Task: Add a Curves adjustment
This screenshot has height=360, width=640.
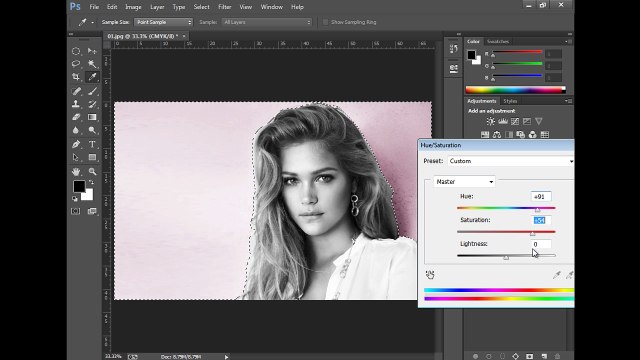Action: click(x=515, y=121)
